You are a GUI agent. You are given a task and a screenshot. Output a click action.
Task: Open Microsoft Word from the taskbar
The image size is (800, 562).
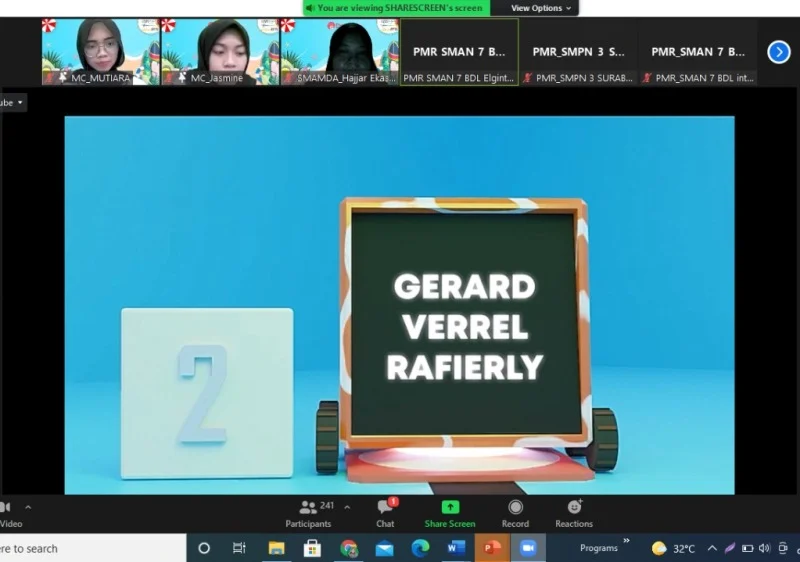pyautogui.click(x=456, y=548)
